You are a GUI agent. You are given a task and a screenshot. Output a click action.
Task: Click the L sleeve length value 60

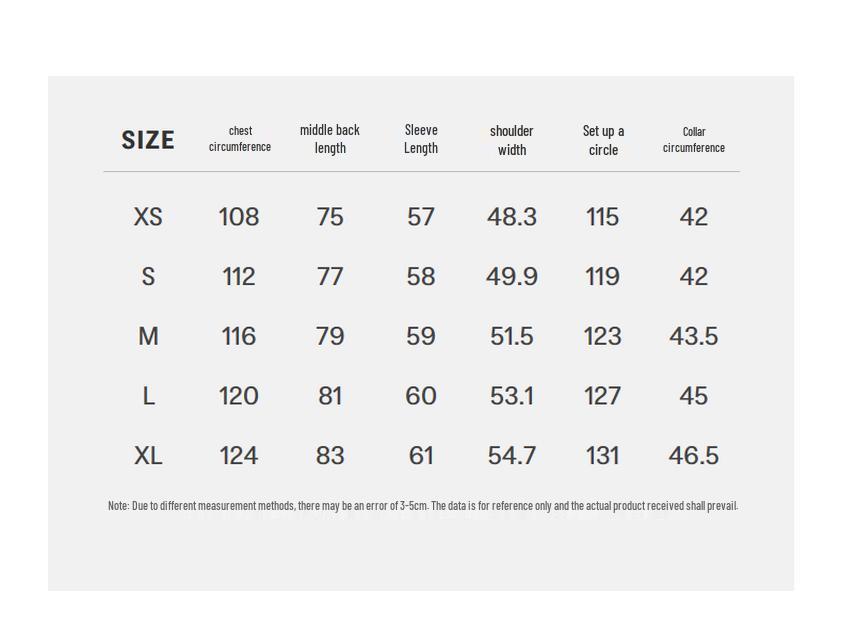click(421, 396)
